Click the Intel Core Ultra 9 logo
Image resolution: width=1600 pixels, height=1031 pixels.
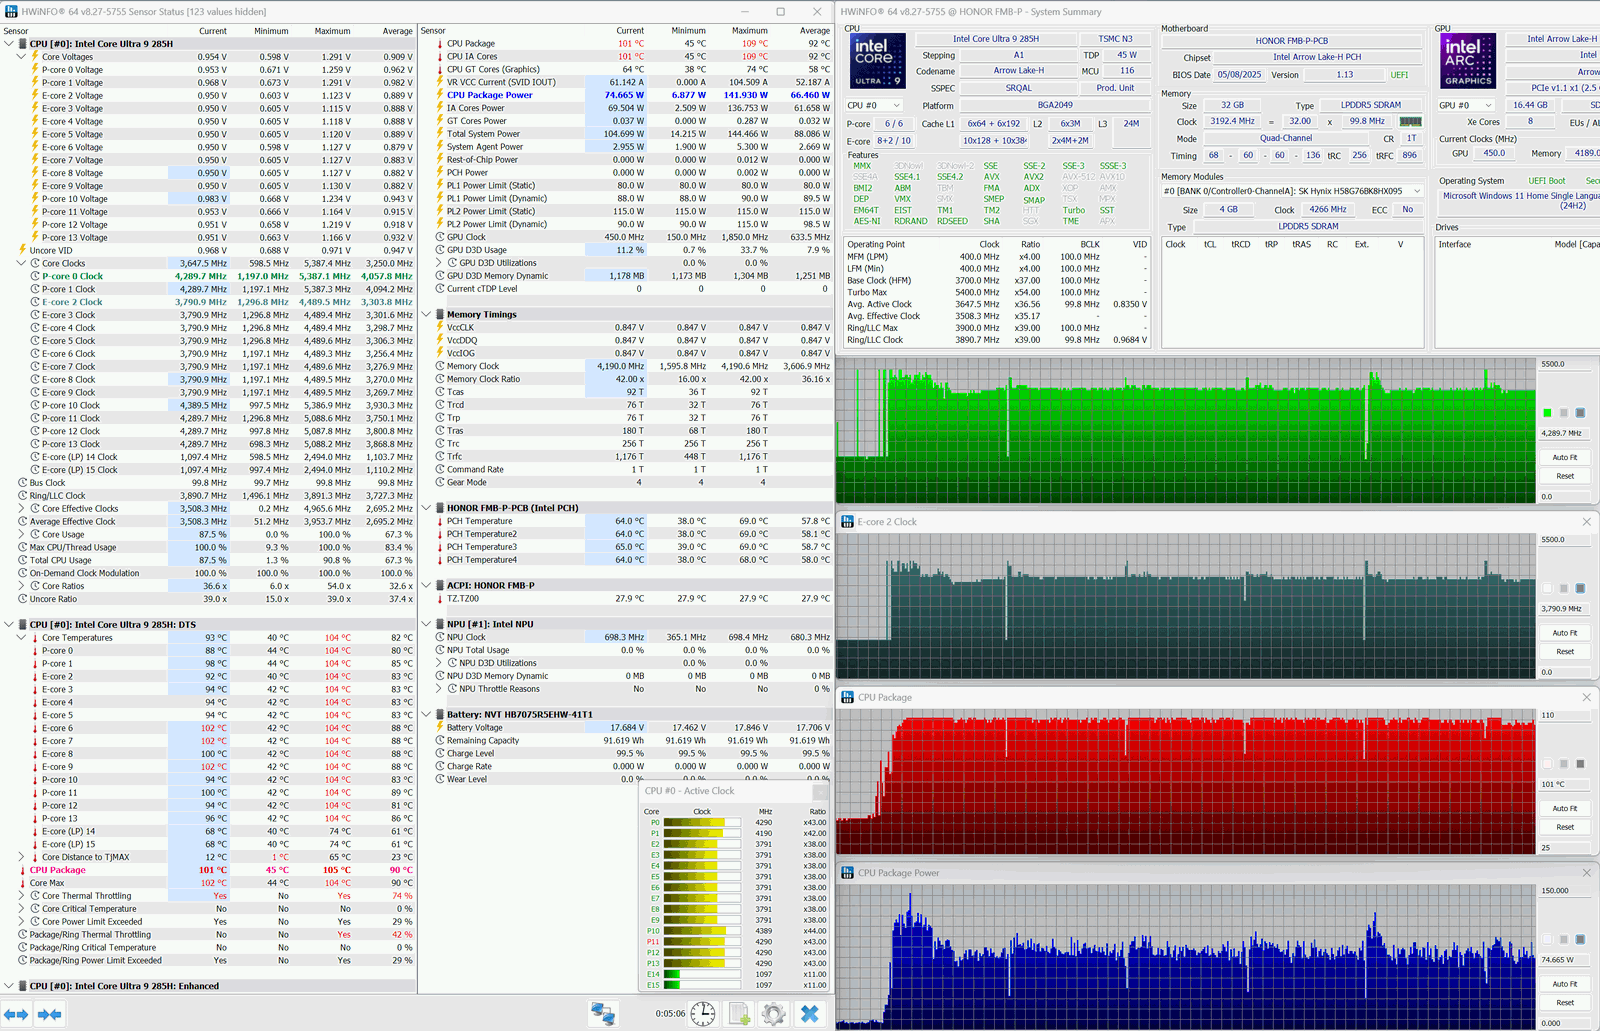pos(878,60)
